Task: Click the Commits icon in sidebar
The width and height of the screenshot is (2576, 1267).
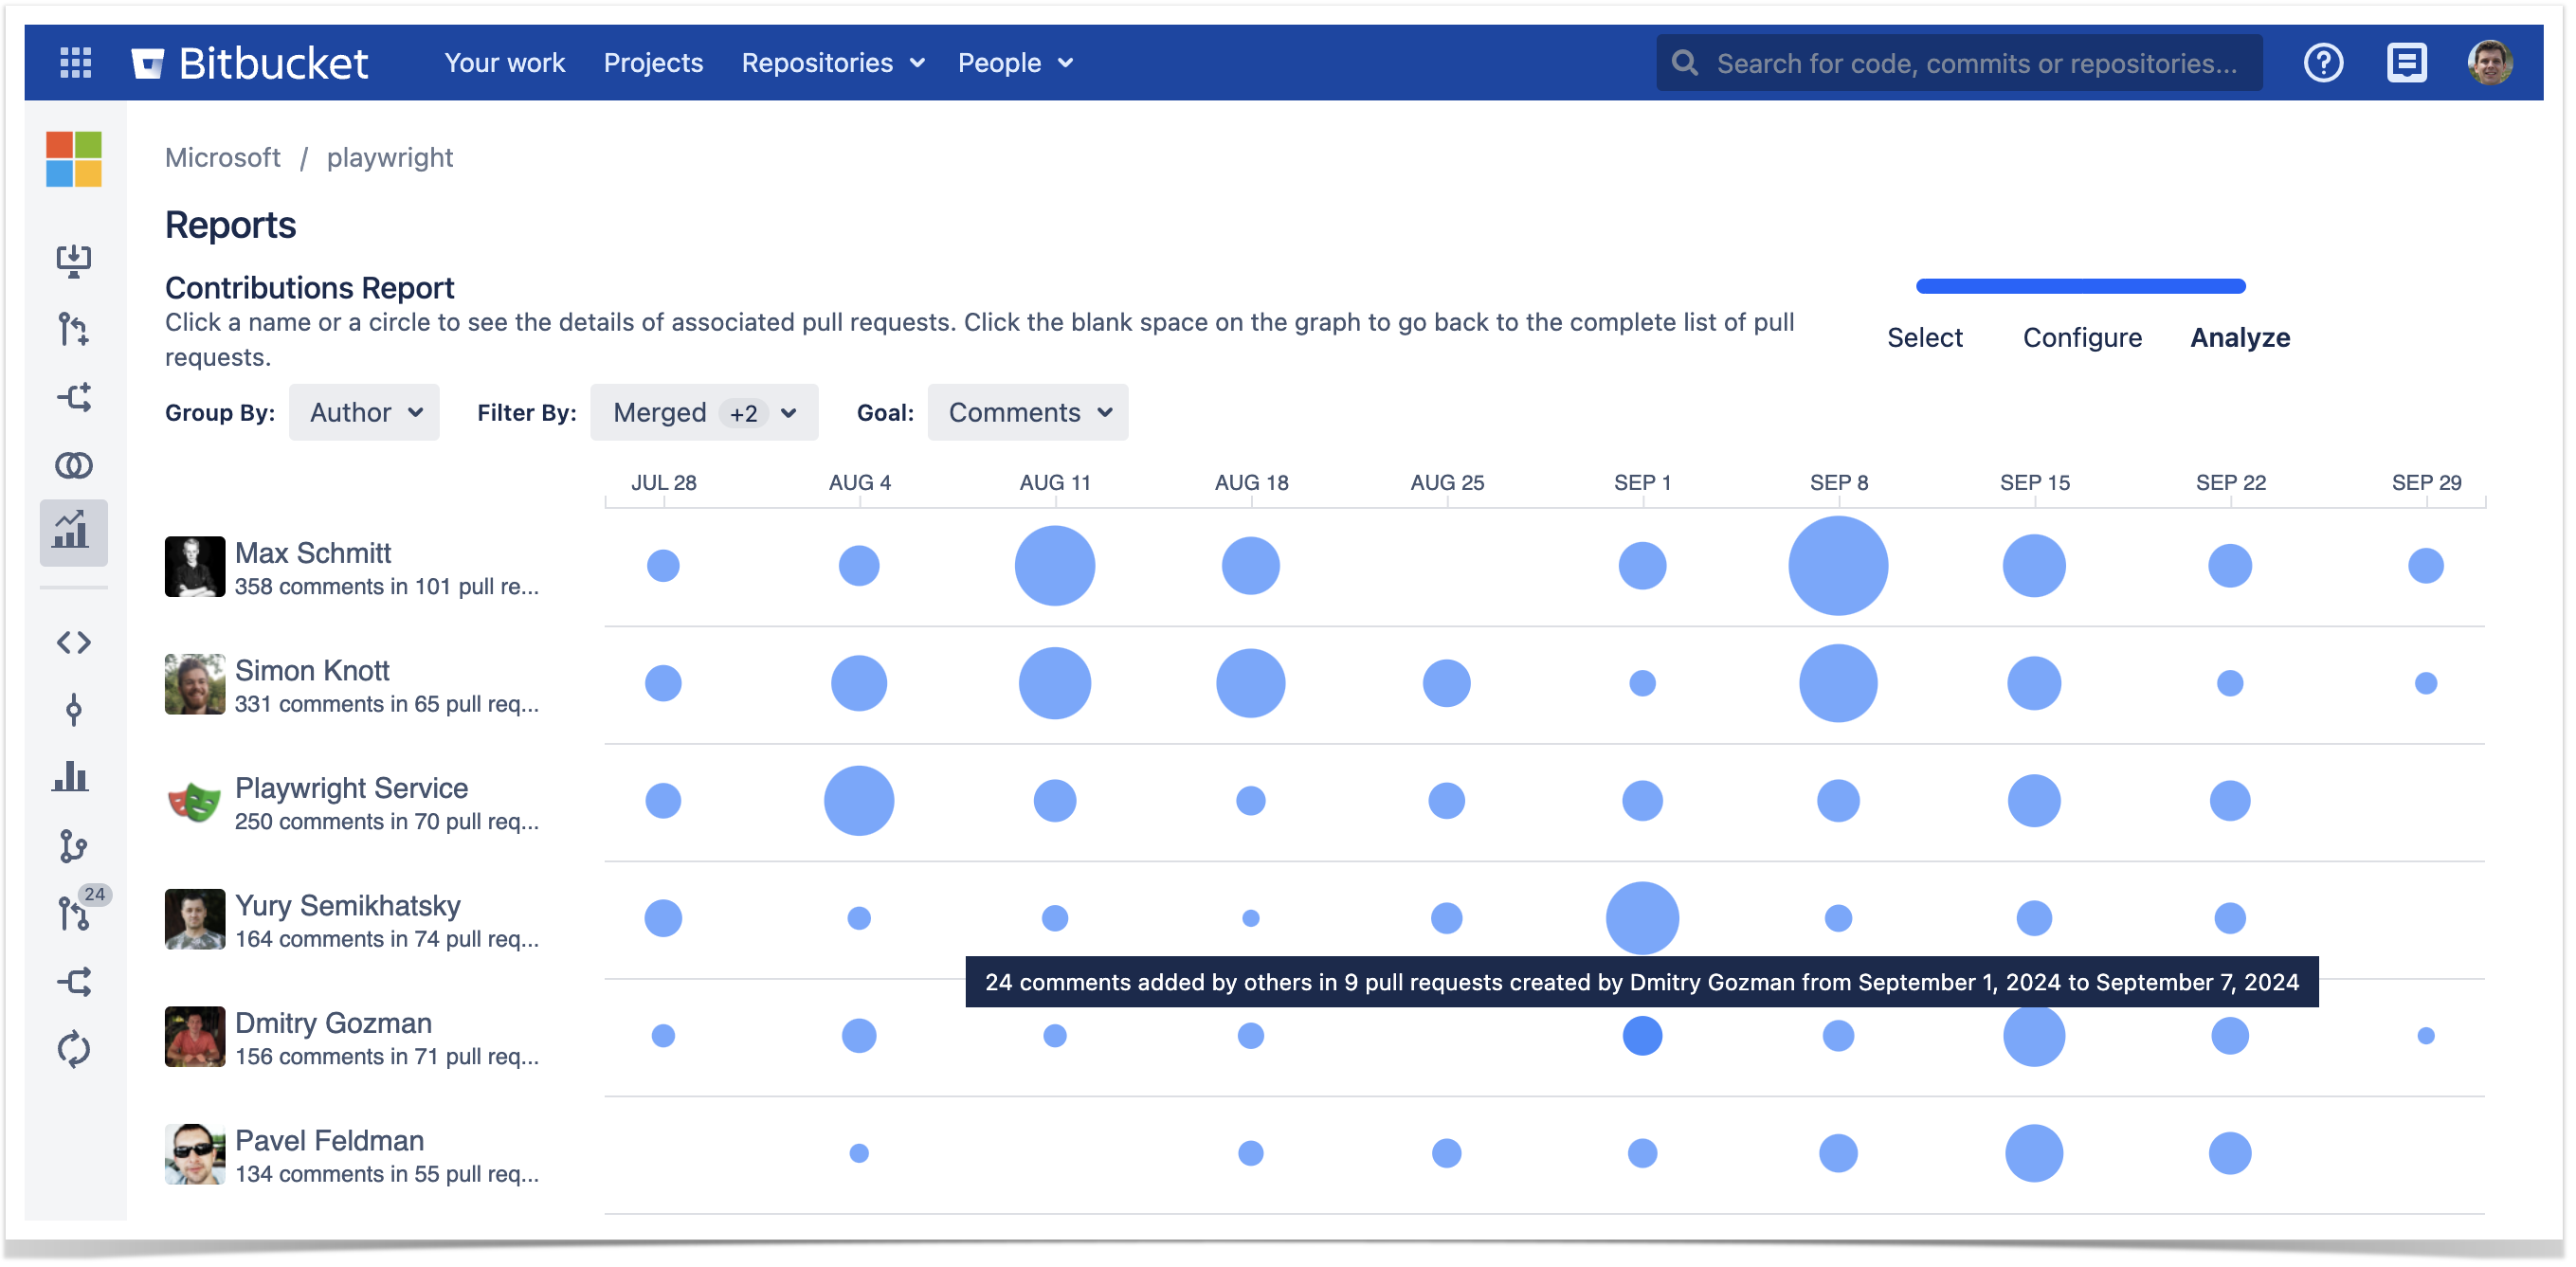Action: (74, 710)
